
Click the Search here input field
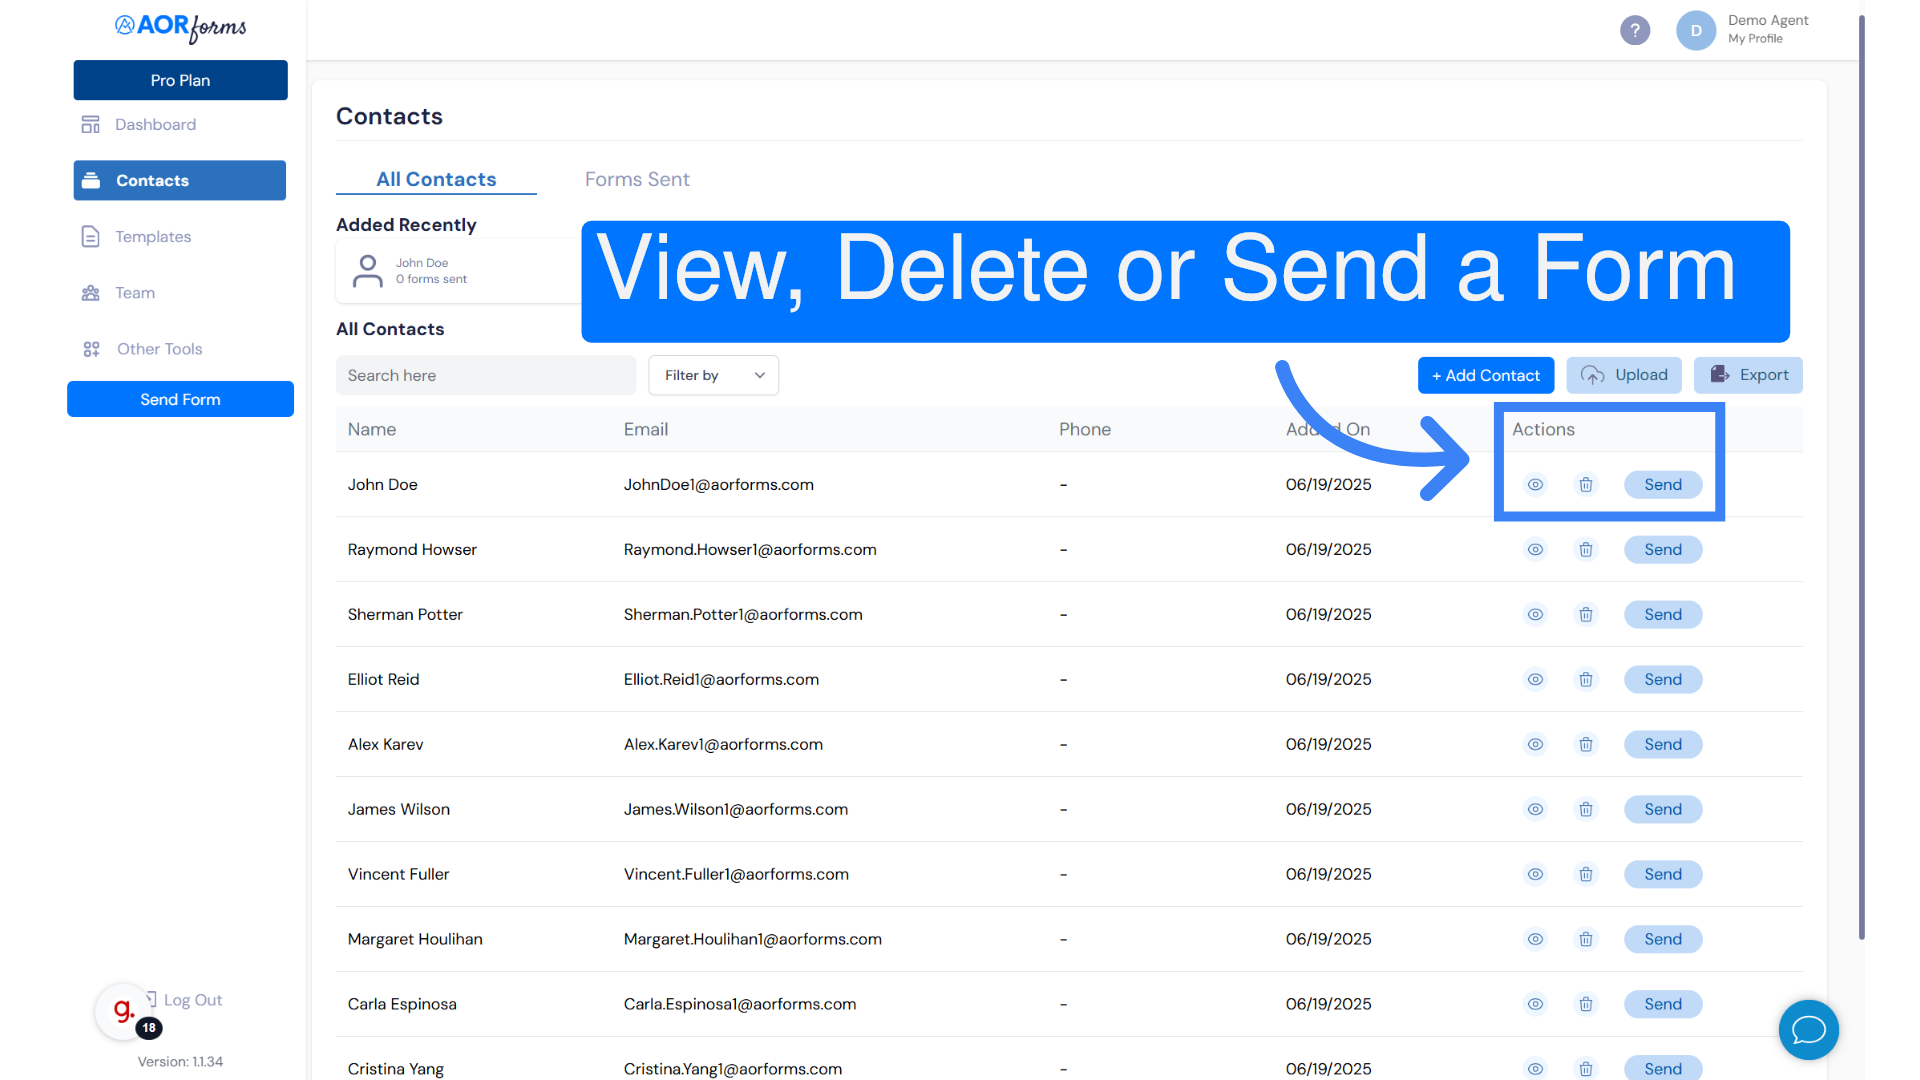click(486, 375)
